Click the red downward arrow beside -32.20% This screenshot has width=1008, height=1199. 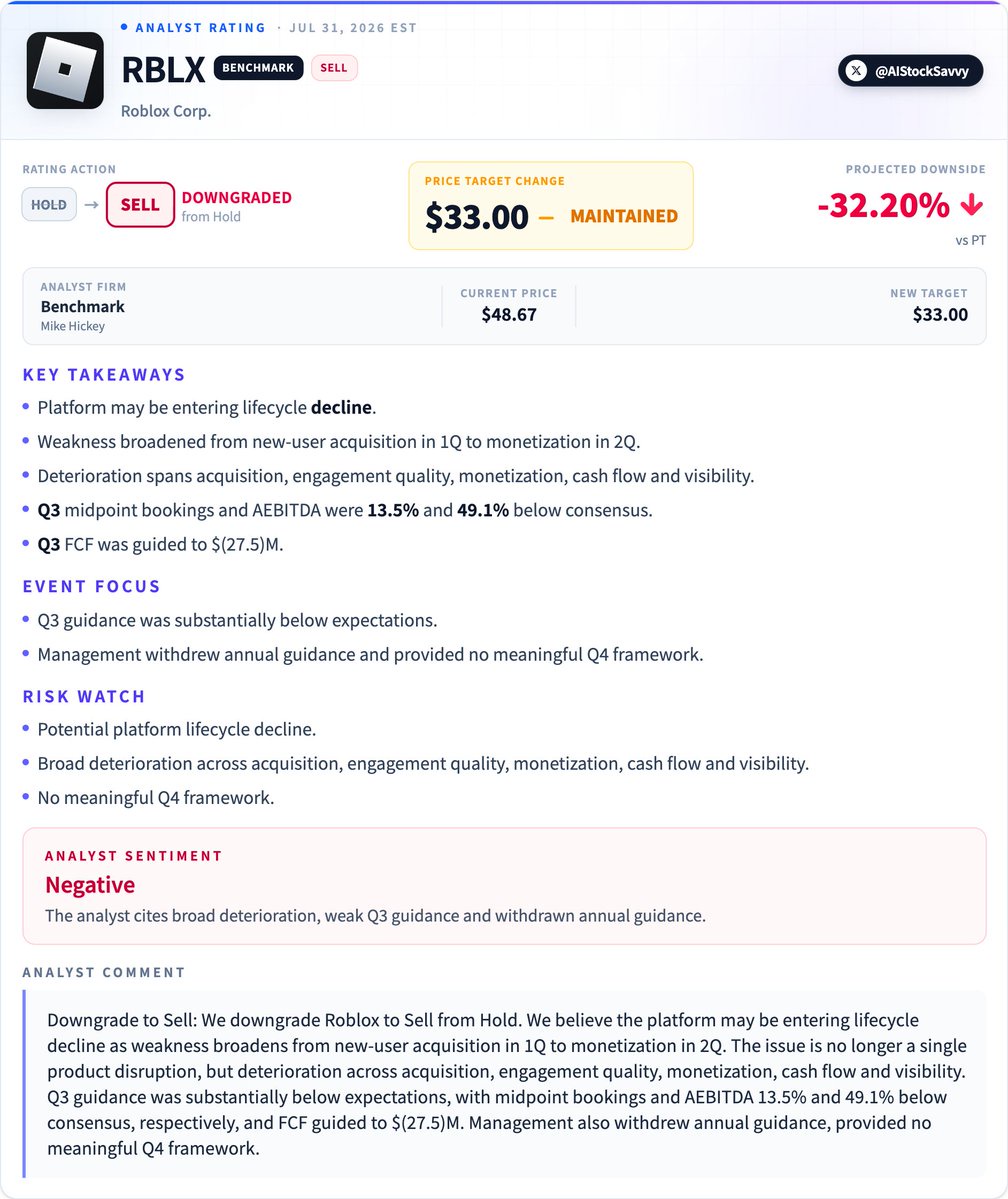click(971, 204)
